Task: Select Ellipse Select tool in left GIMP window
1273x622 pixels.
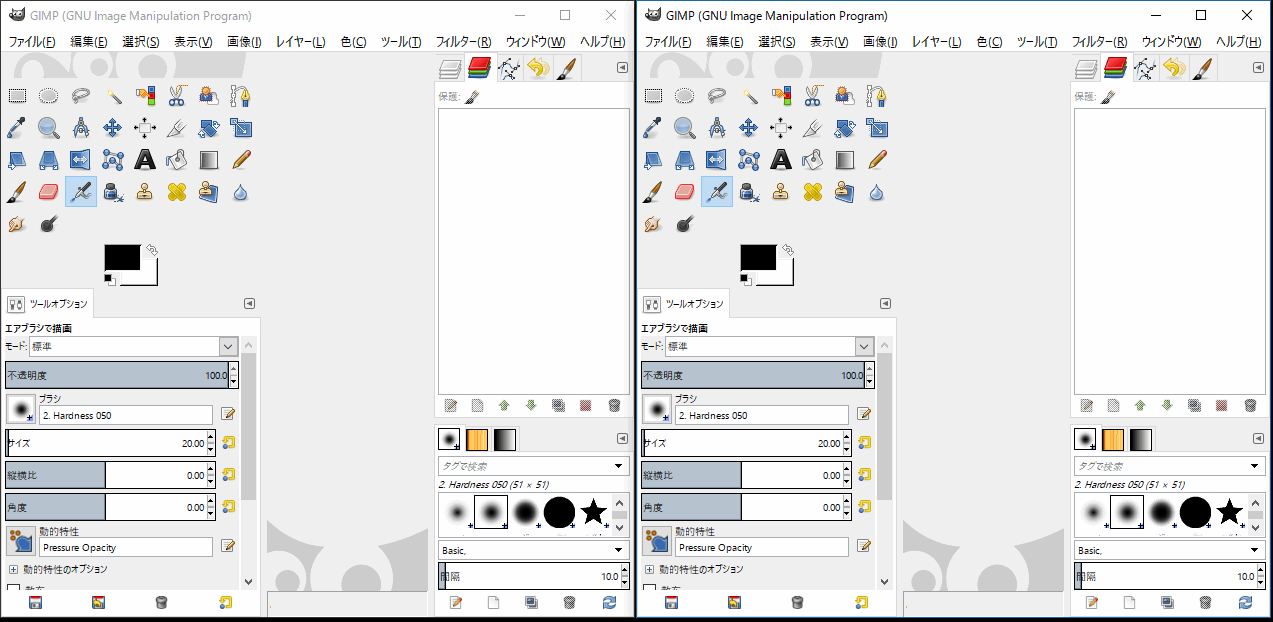Action: tap(48, 96)
